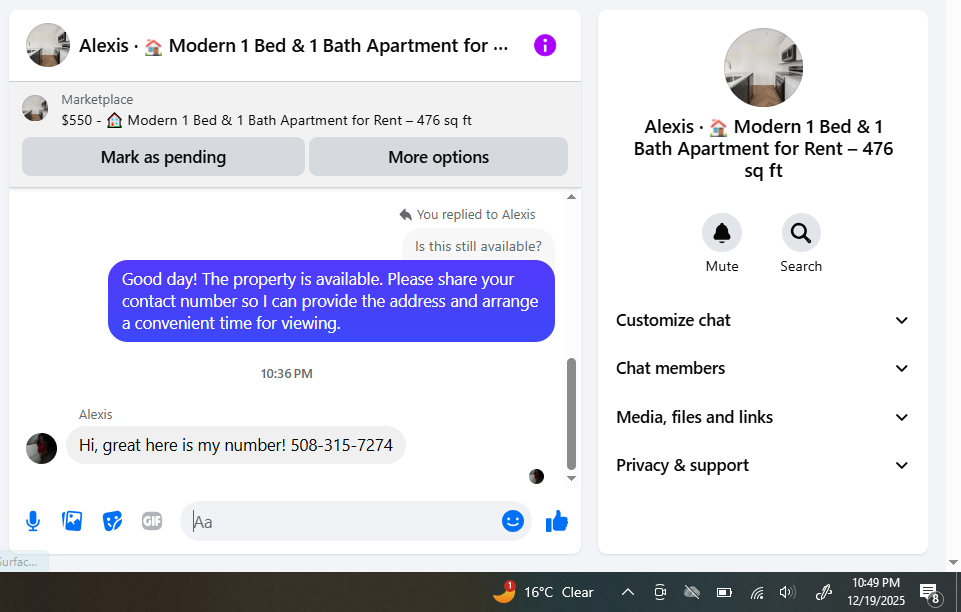The height and width of the screenshot is (612, 961).
Task: Attach a file using the photo icon
Action: pos(72,521)
